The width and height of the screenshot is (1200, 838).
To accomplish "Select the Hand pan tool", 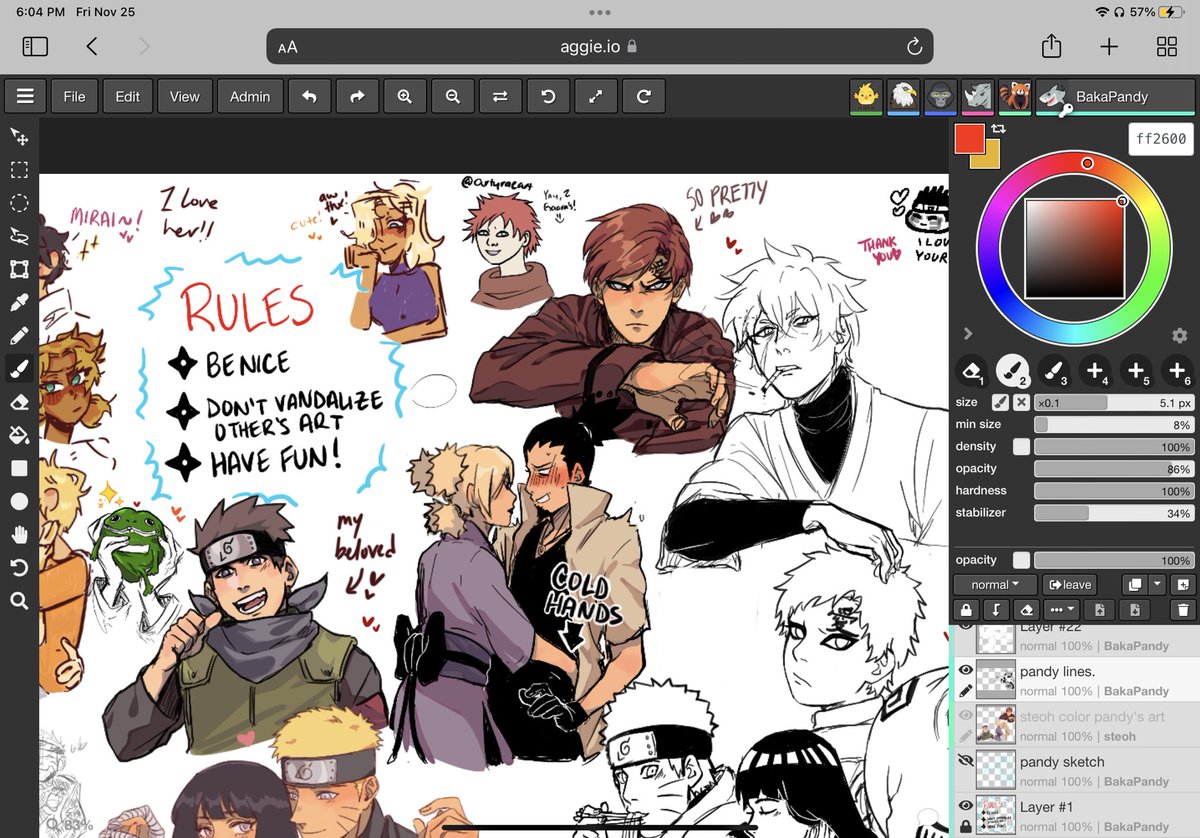I will [x=19, y=534].
